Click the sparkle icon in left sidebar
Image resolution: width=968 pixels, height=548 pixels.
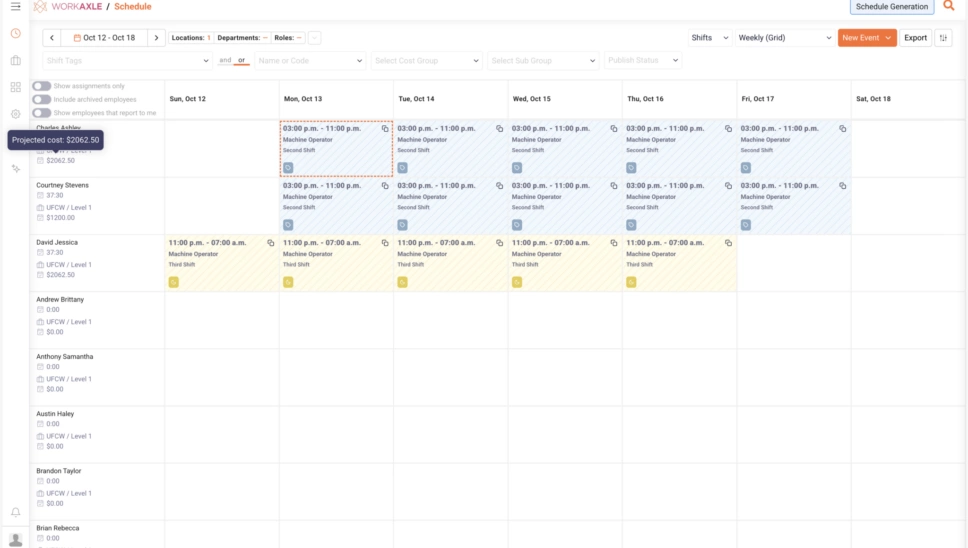(x=15, y=168)
